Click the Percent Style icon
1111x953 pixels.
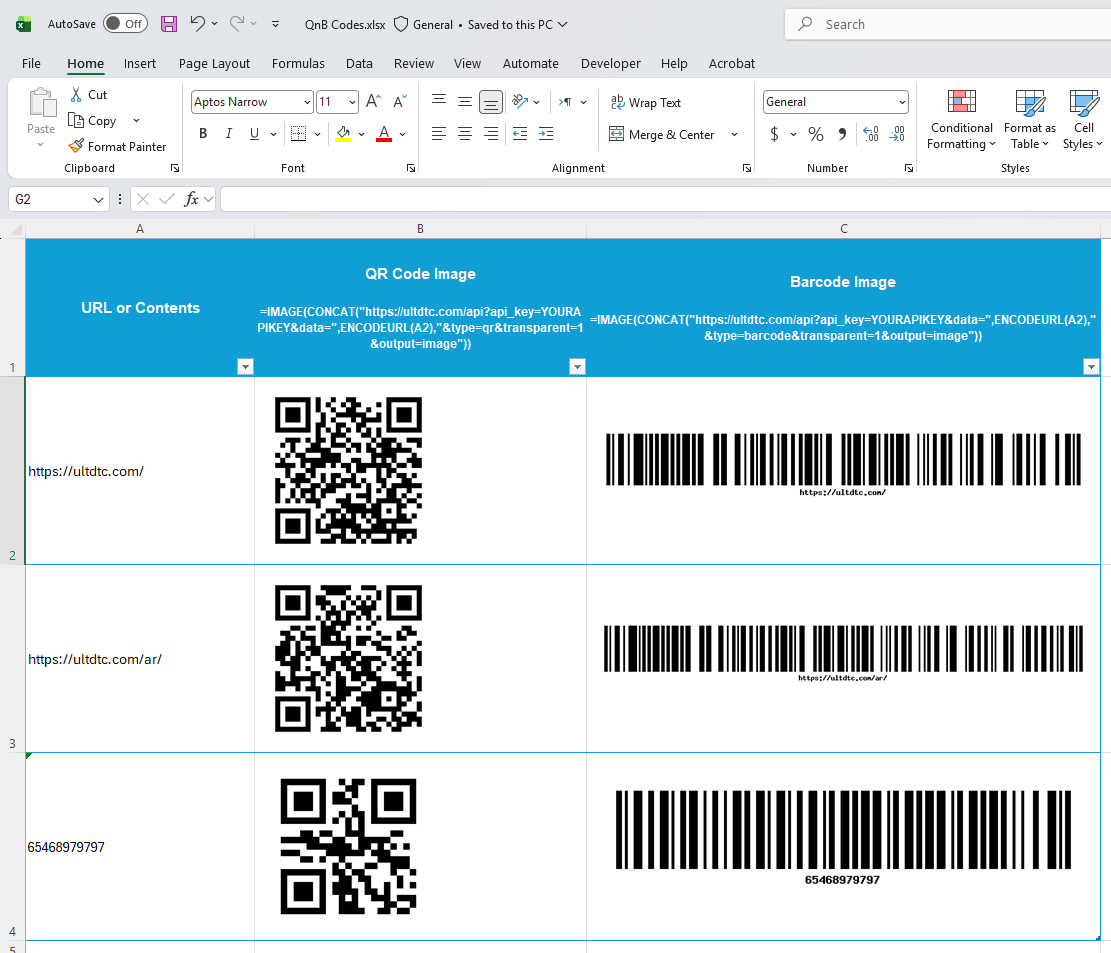point(816,133)
